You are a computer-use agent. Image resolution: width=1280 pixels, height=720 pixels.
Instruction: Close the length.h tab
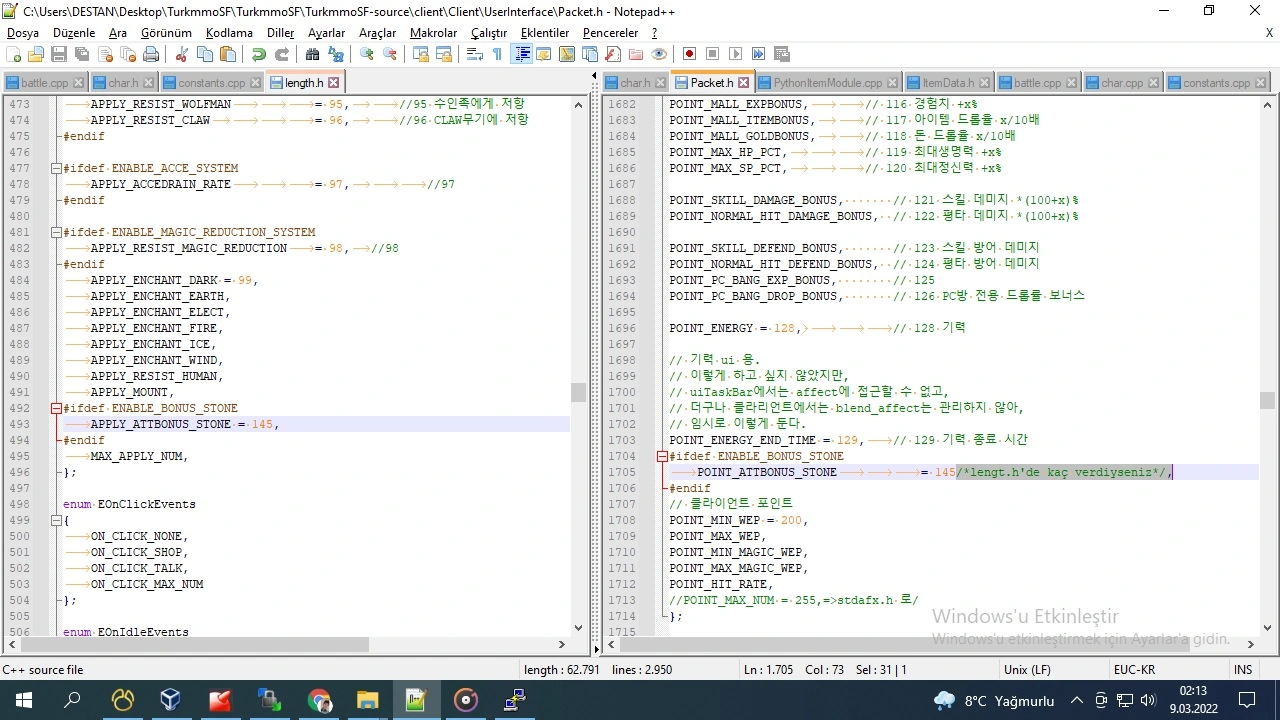(334, 83)
